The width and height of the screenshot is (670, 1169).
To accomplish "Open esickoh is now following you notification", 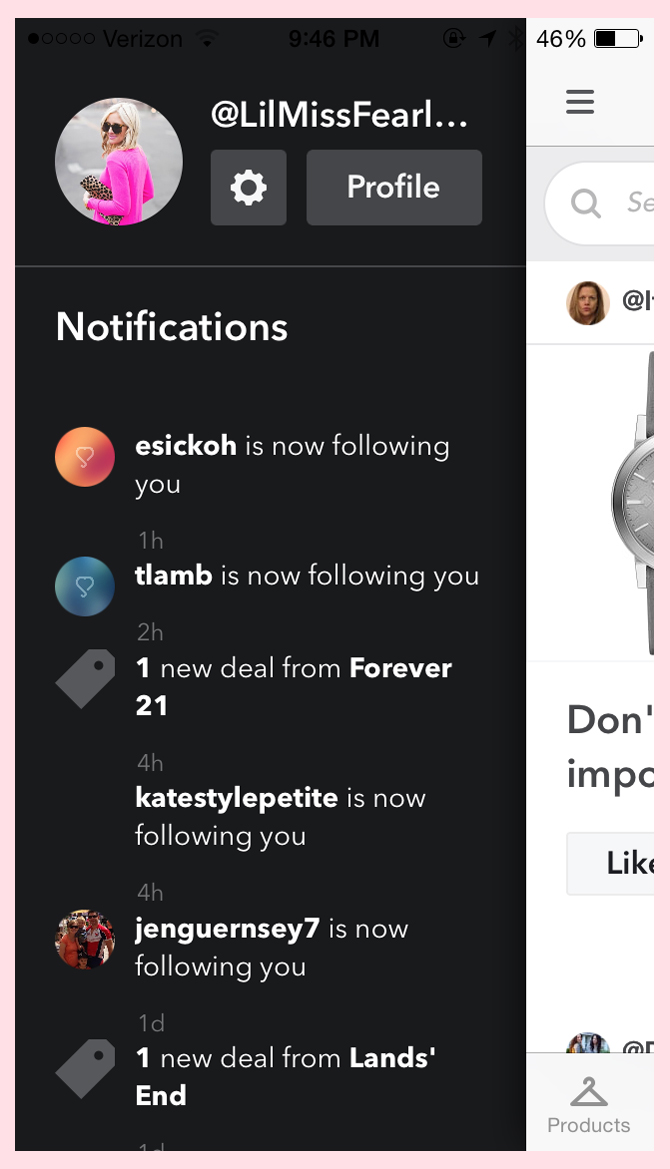I will [x=292, y=464].
